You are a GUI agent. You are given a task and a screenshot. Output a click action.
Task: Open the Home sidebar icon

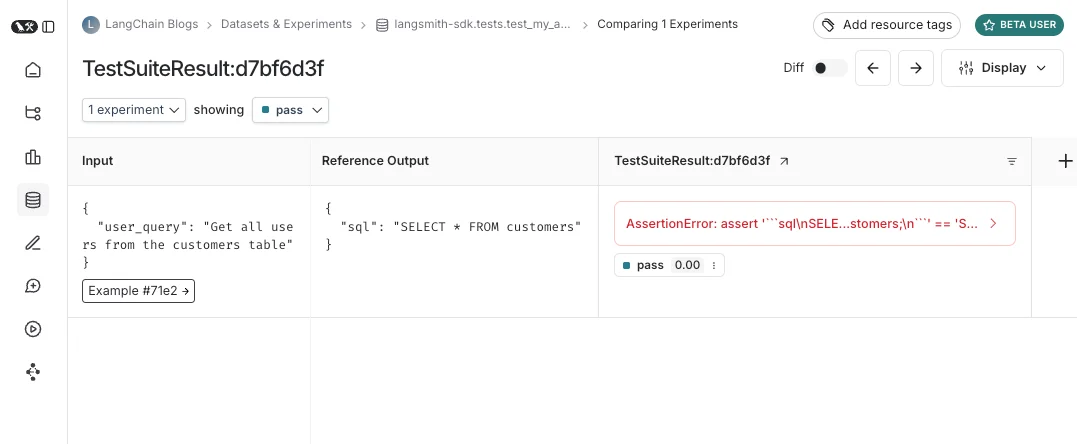click(33, 70)
